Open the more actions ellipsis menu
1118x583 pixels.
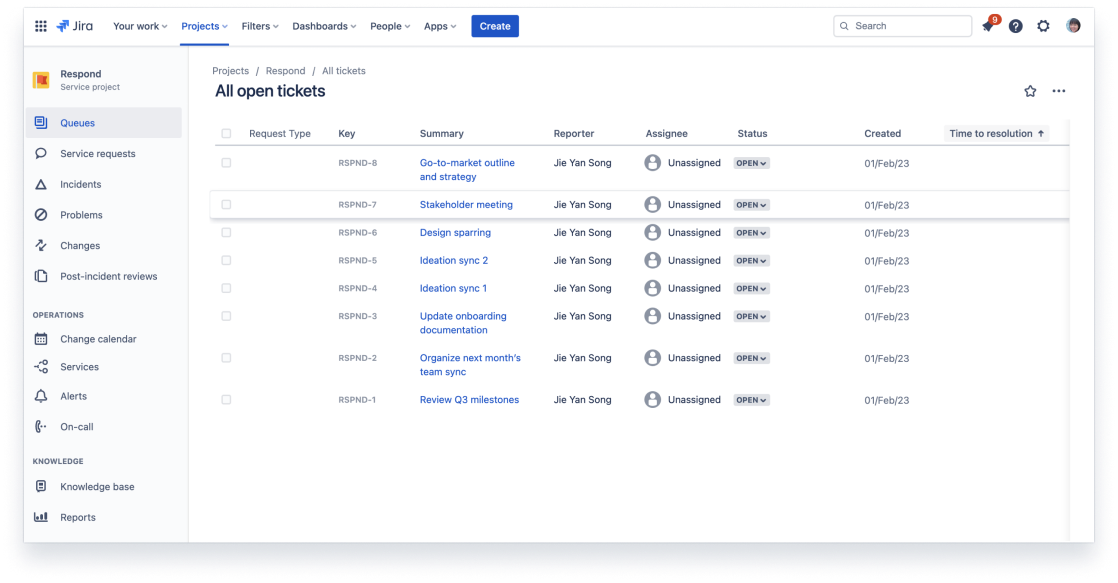coord(1059,91)
